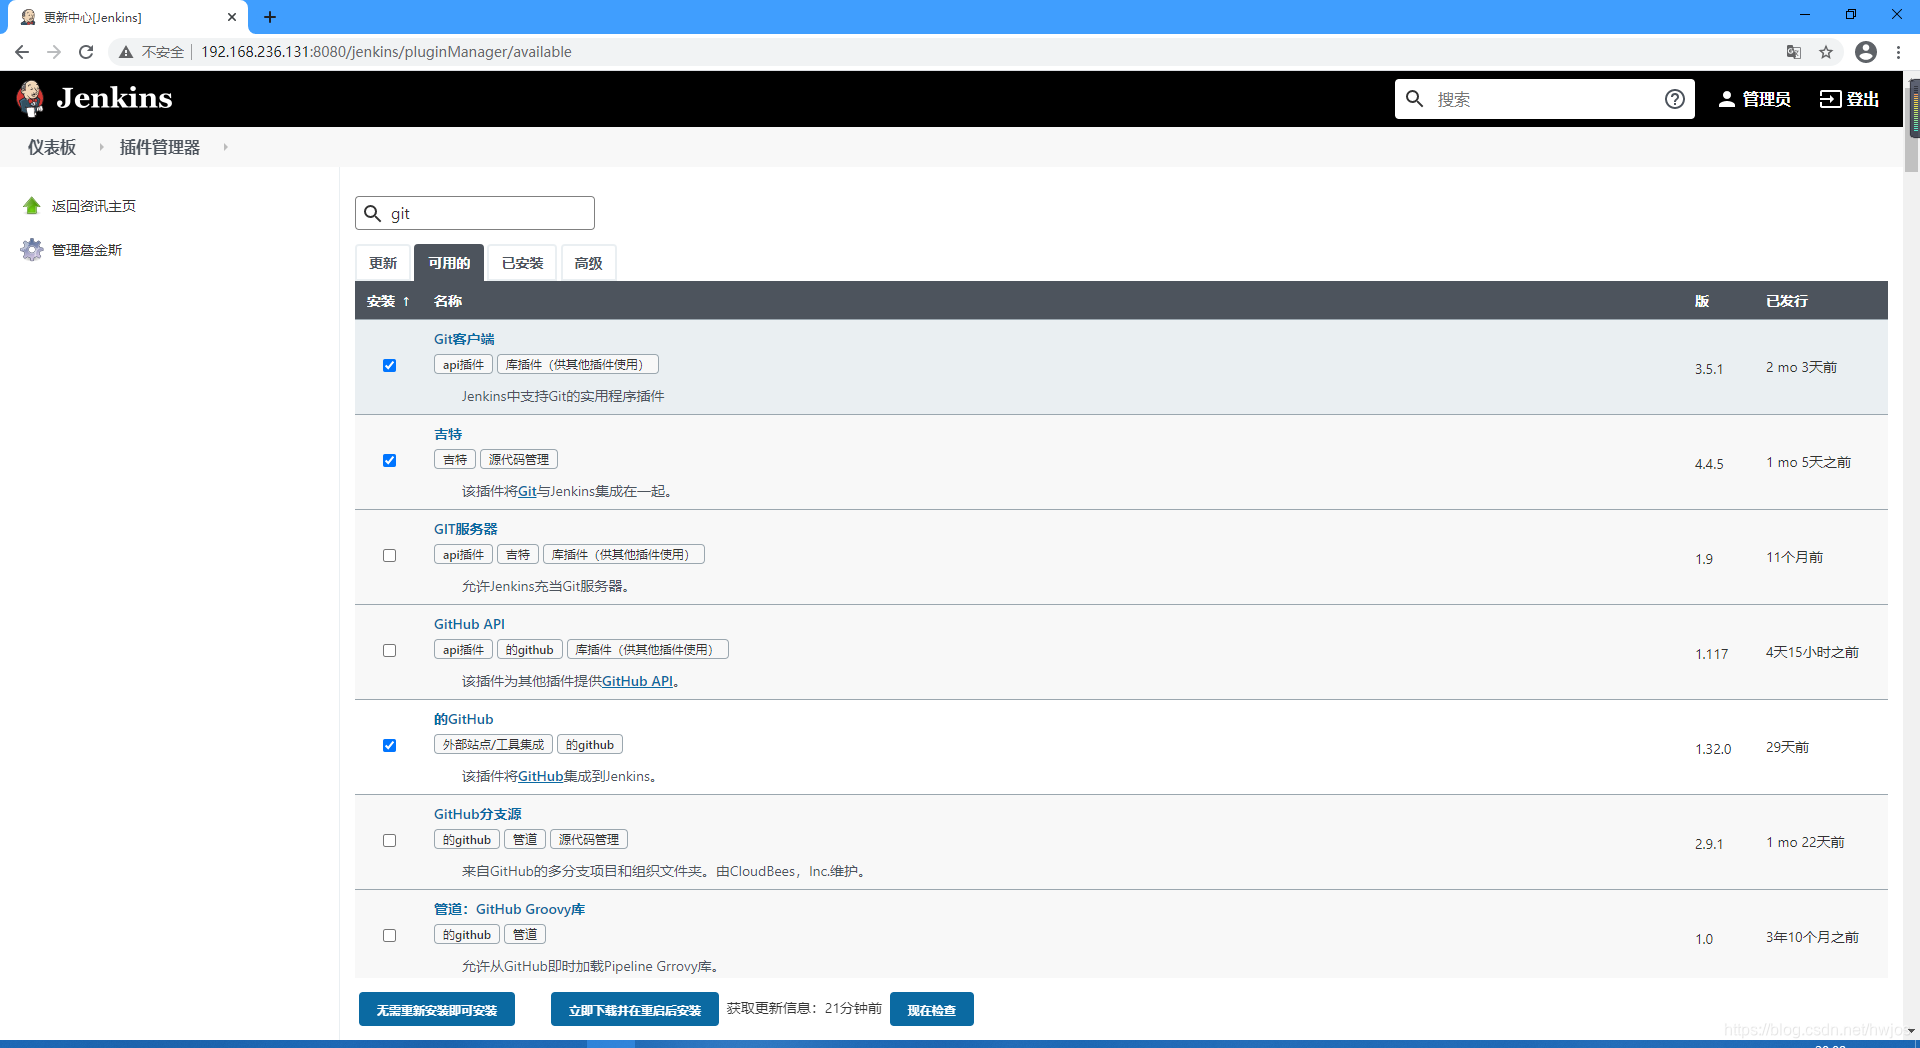Click the not-secure warning icon
Viewport: 1920px width, 1048px height.
point(126,52)
